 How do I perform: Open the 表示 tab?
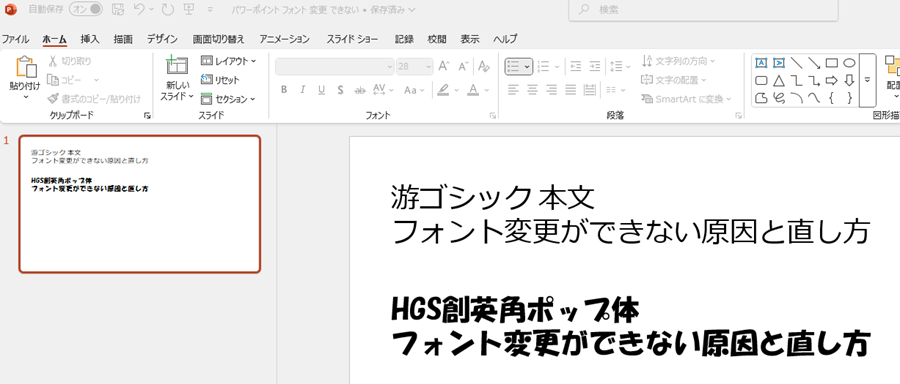click(x=470, y=39)
